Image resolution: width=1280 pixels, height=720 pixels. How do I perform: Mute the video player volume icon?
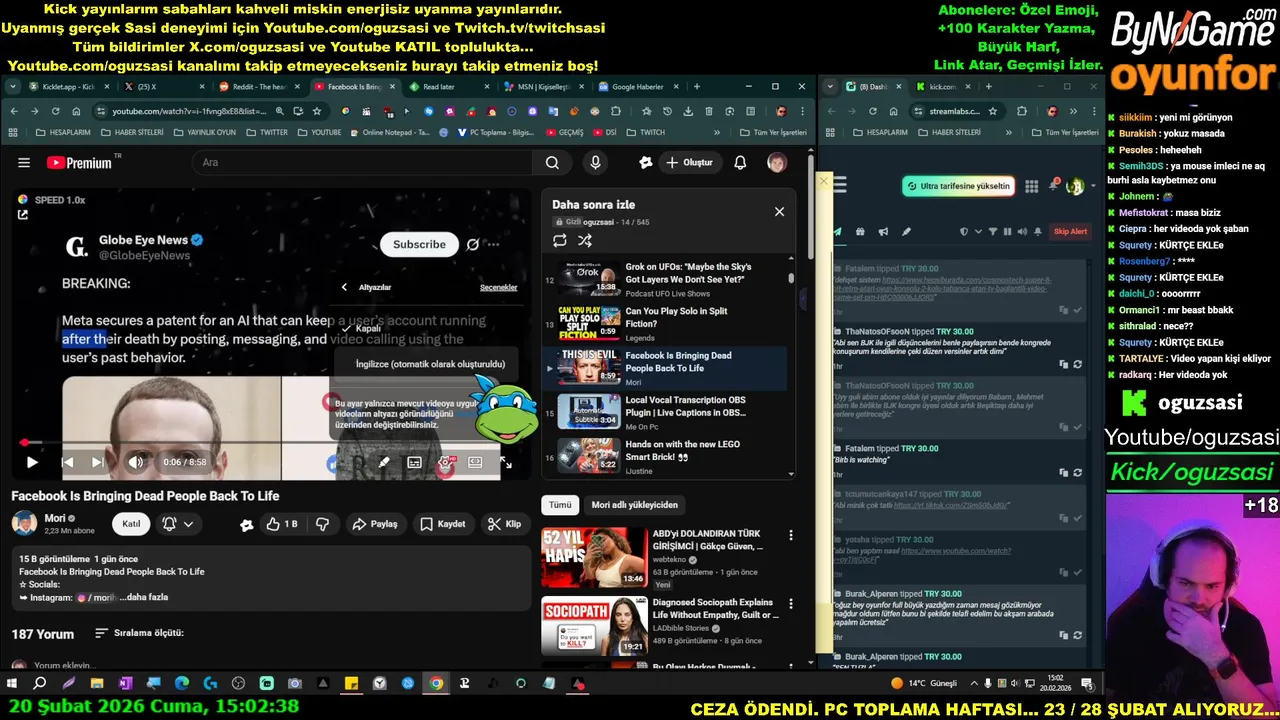pos(136,462)
